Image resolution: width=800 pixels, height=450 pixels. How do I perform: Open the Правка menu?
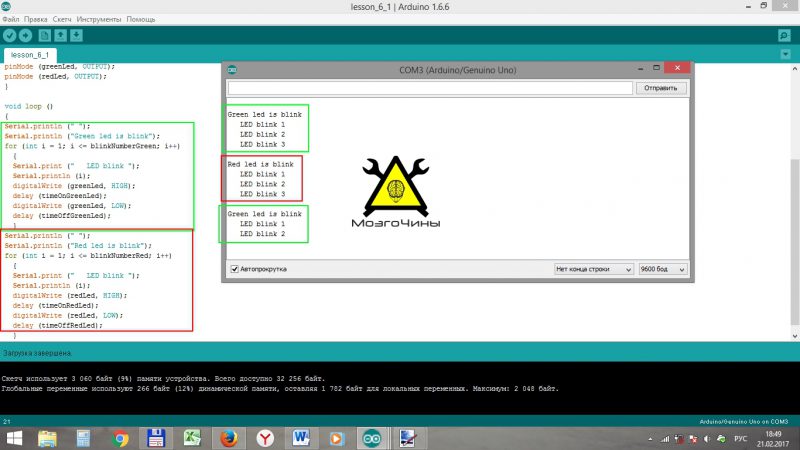[36, 19]
